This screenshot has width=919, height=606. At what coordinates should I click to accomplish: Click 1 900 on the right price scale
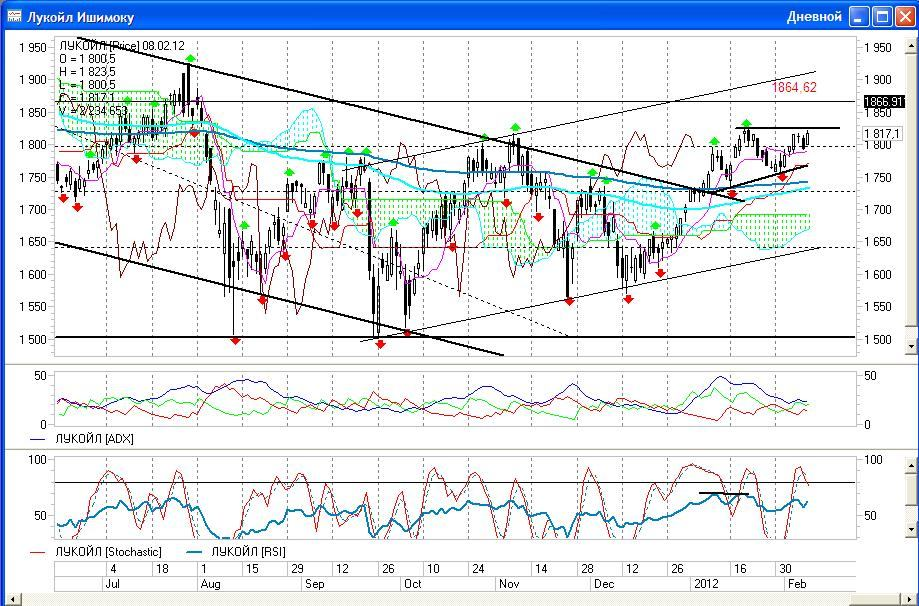point(878,80)
